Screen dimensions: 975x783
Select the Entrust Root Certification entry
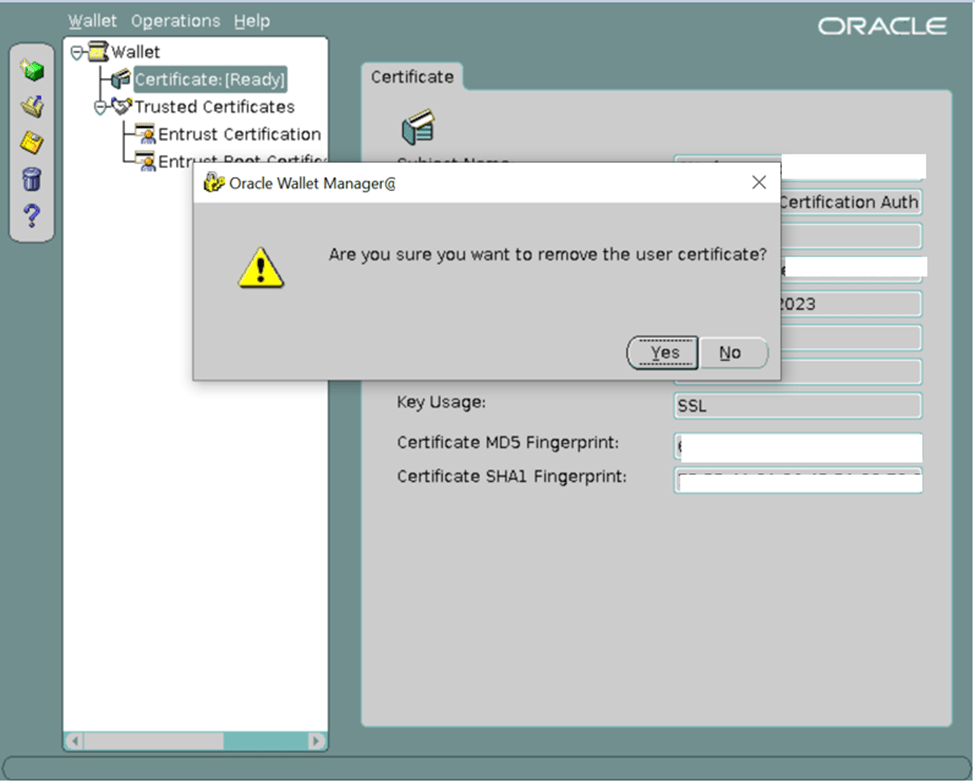coord(240,161)
